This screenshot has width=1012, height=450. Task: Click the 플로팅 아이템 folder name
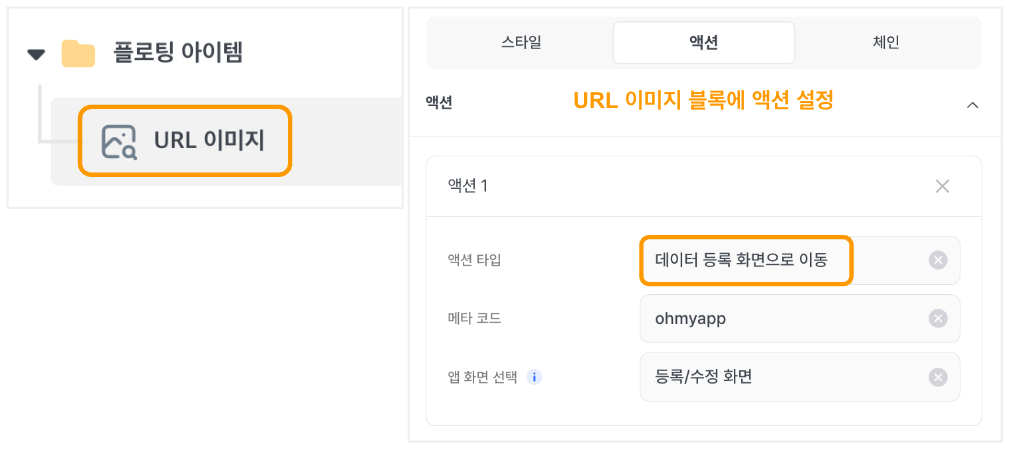click(178, 53)
